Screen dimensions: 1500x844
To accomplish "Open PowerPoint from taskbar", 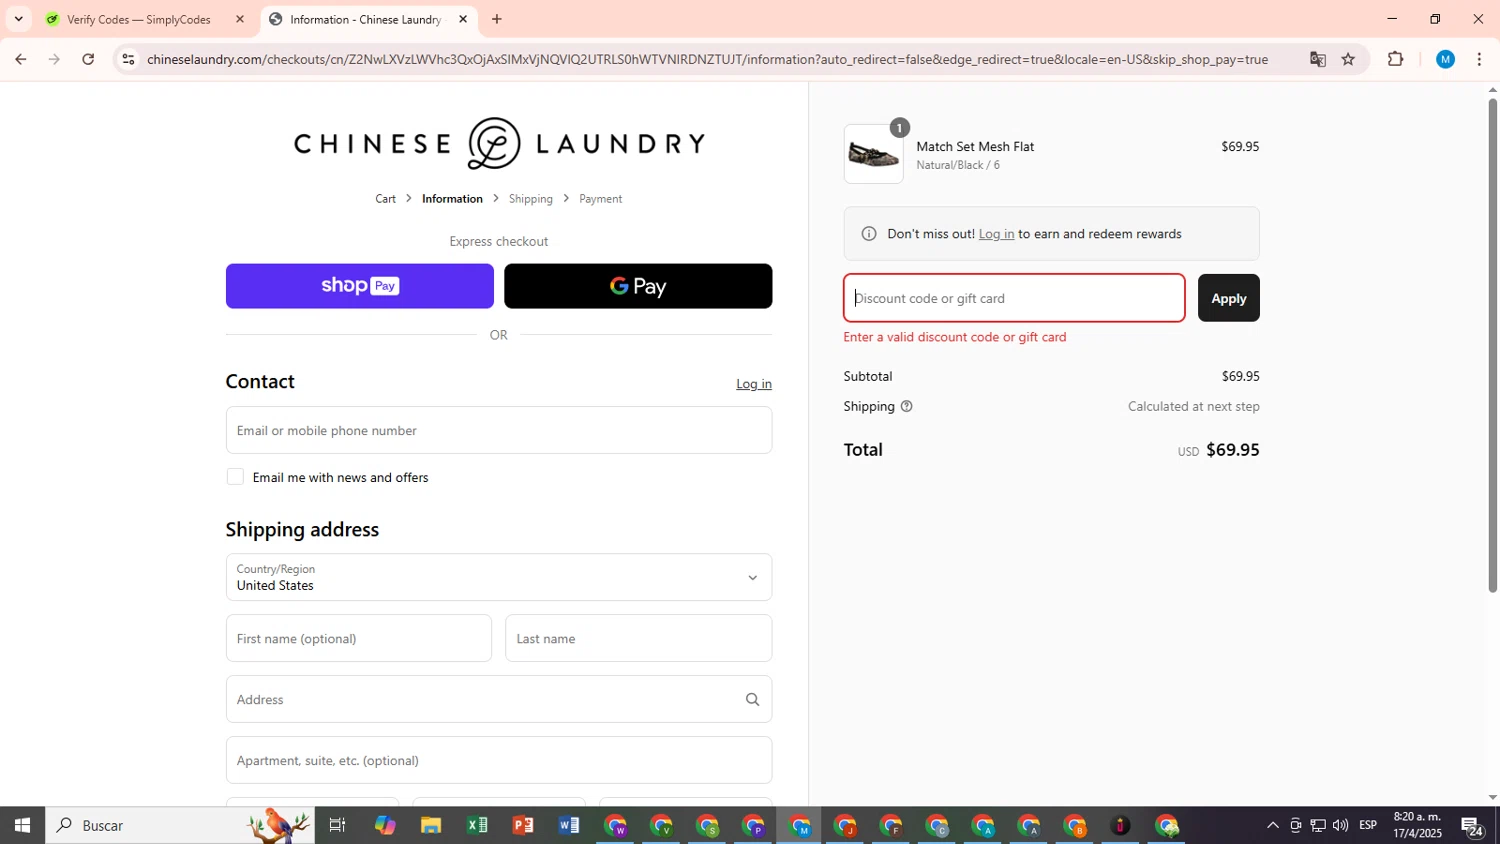I will 523,825.
